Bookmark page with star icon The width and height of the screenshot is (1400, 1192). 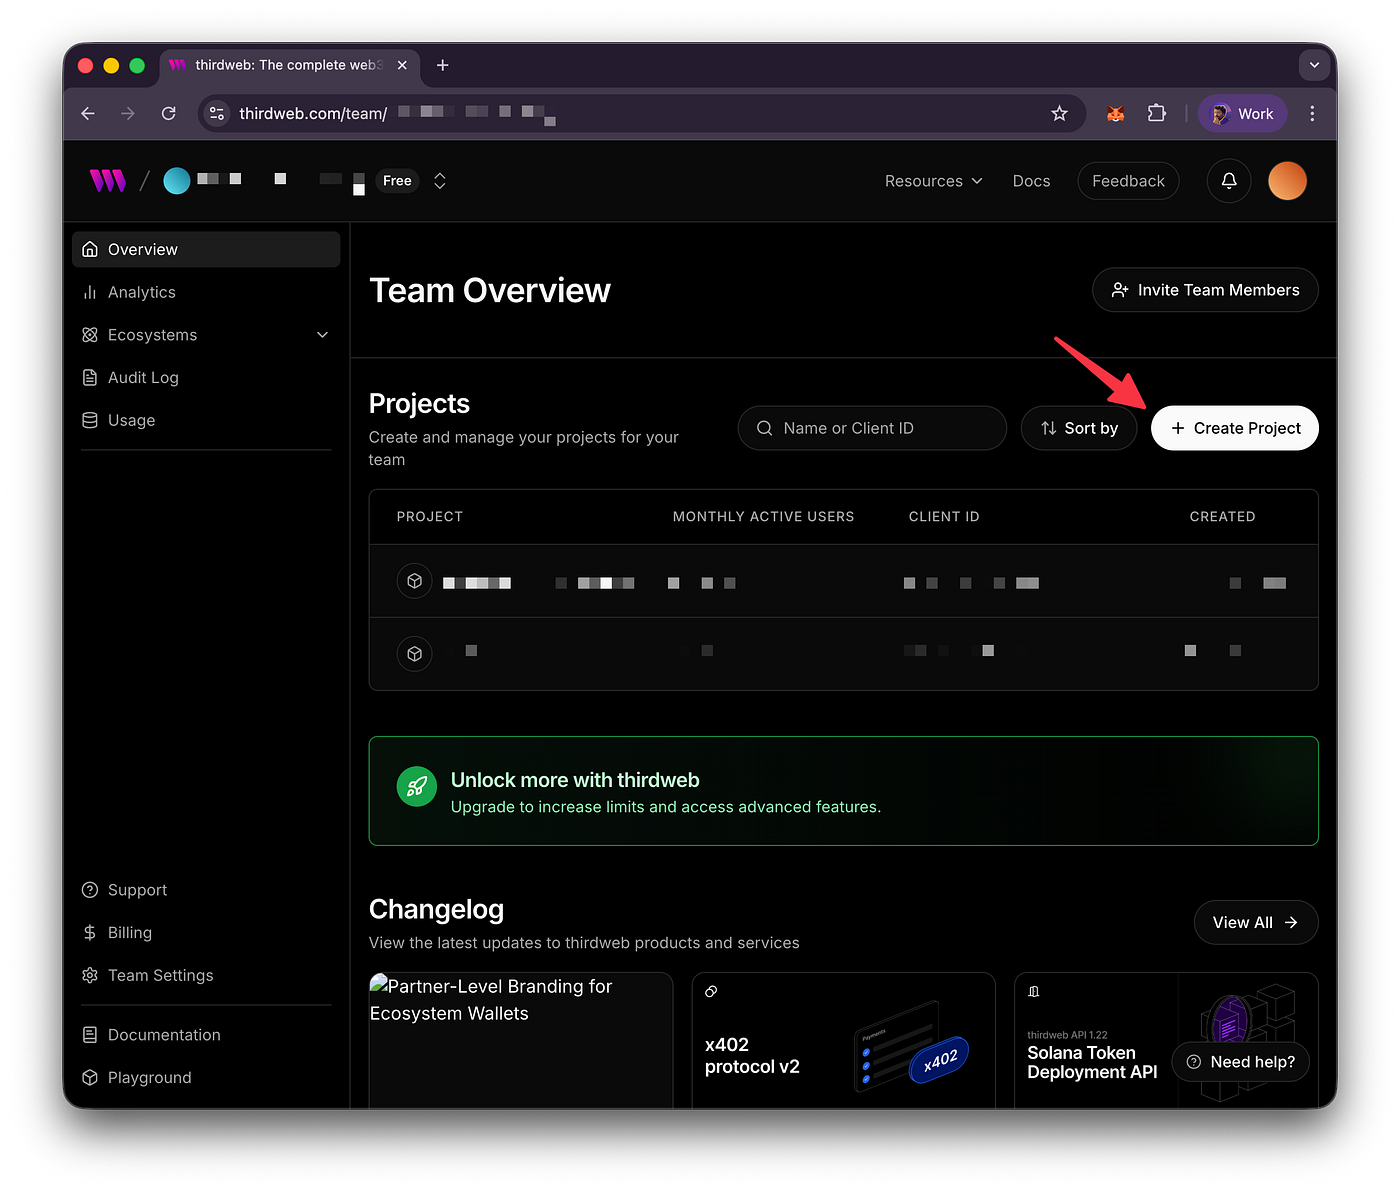[1060, 114]
